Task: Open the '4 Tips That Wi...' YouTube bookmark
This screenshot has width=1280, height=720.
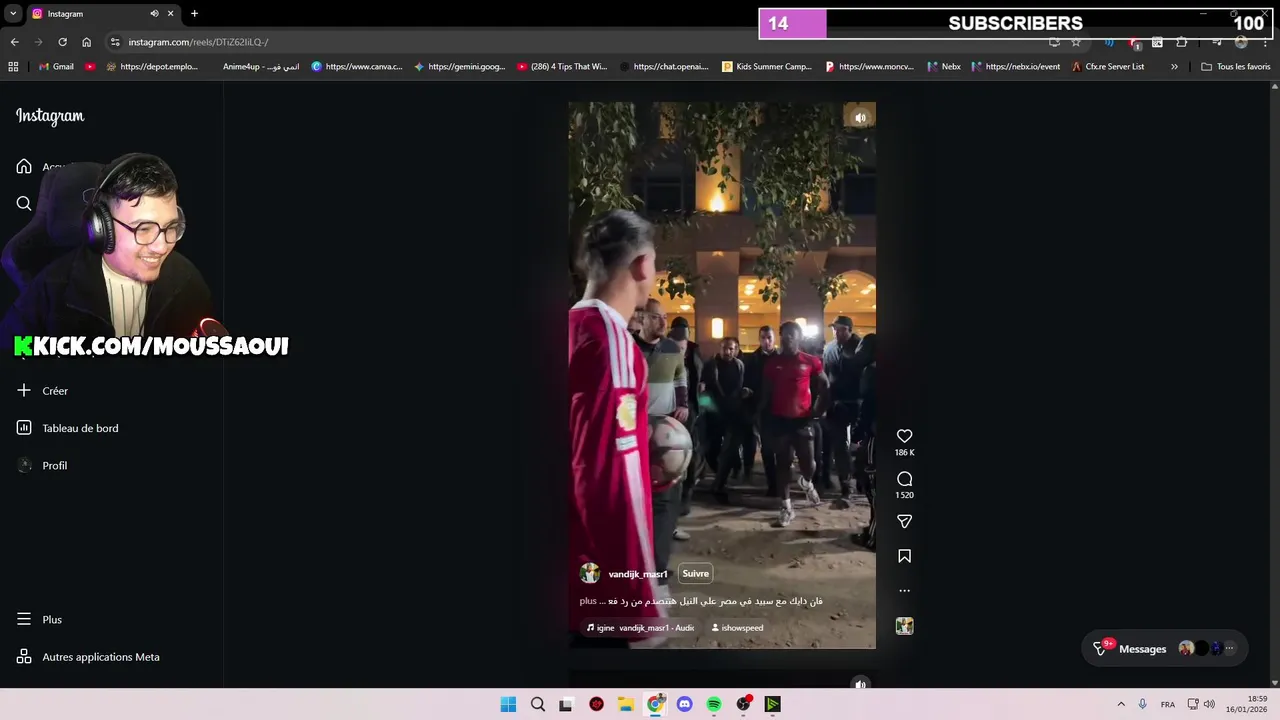Action: click(562, 67)
